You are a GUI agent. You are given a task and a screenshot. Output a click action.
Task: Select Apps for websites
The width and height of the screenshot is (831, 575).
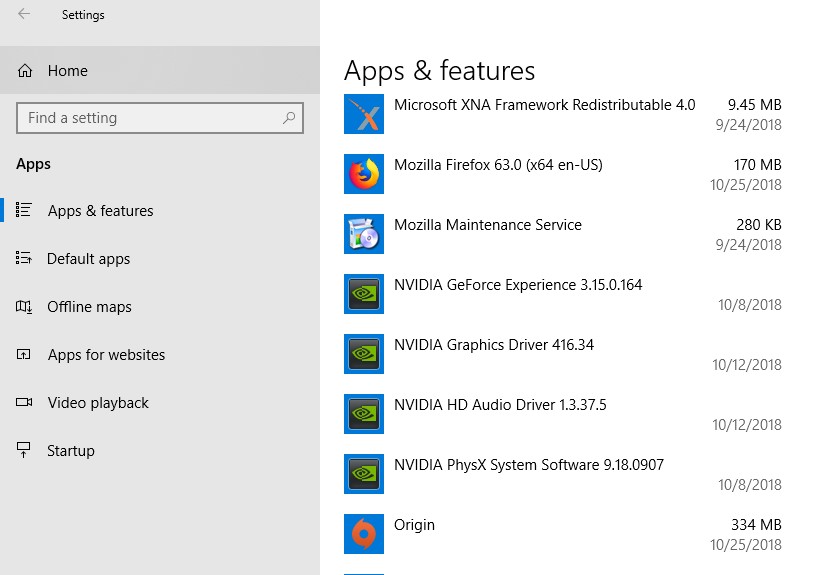[106, 355]
